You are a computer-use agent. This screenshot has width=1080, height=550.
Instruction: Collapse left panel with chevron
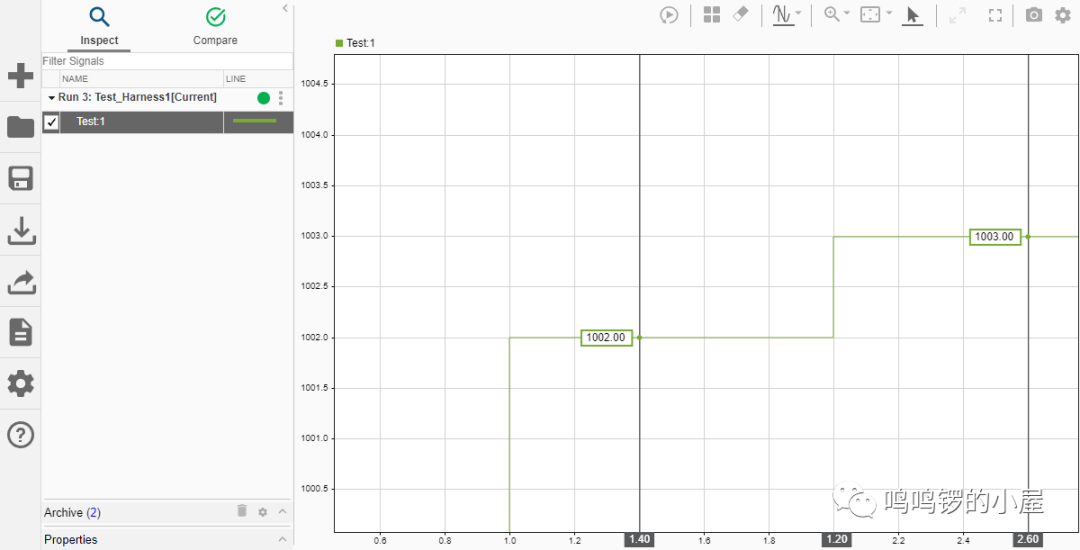285,8
